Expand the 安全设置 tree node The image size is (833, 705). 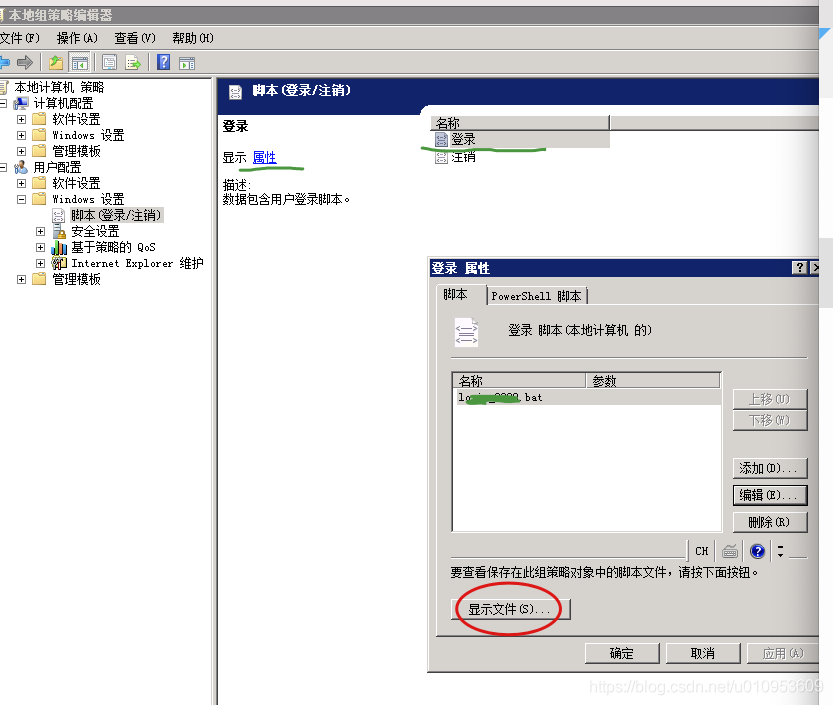coord(40,230)
